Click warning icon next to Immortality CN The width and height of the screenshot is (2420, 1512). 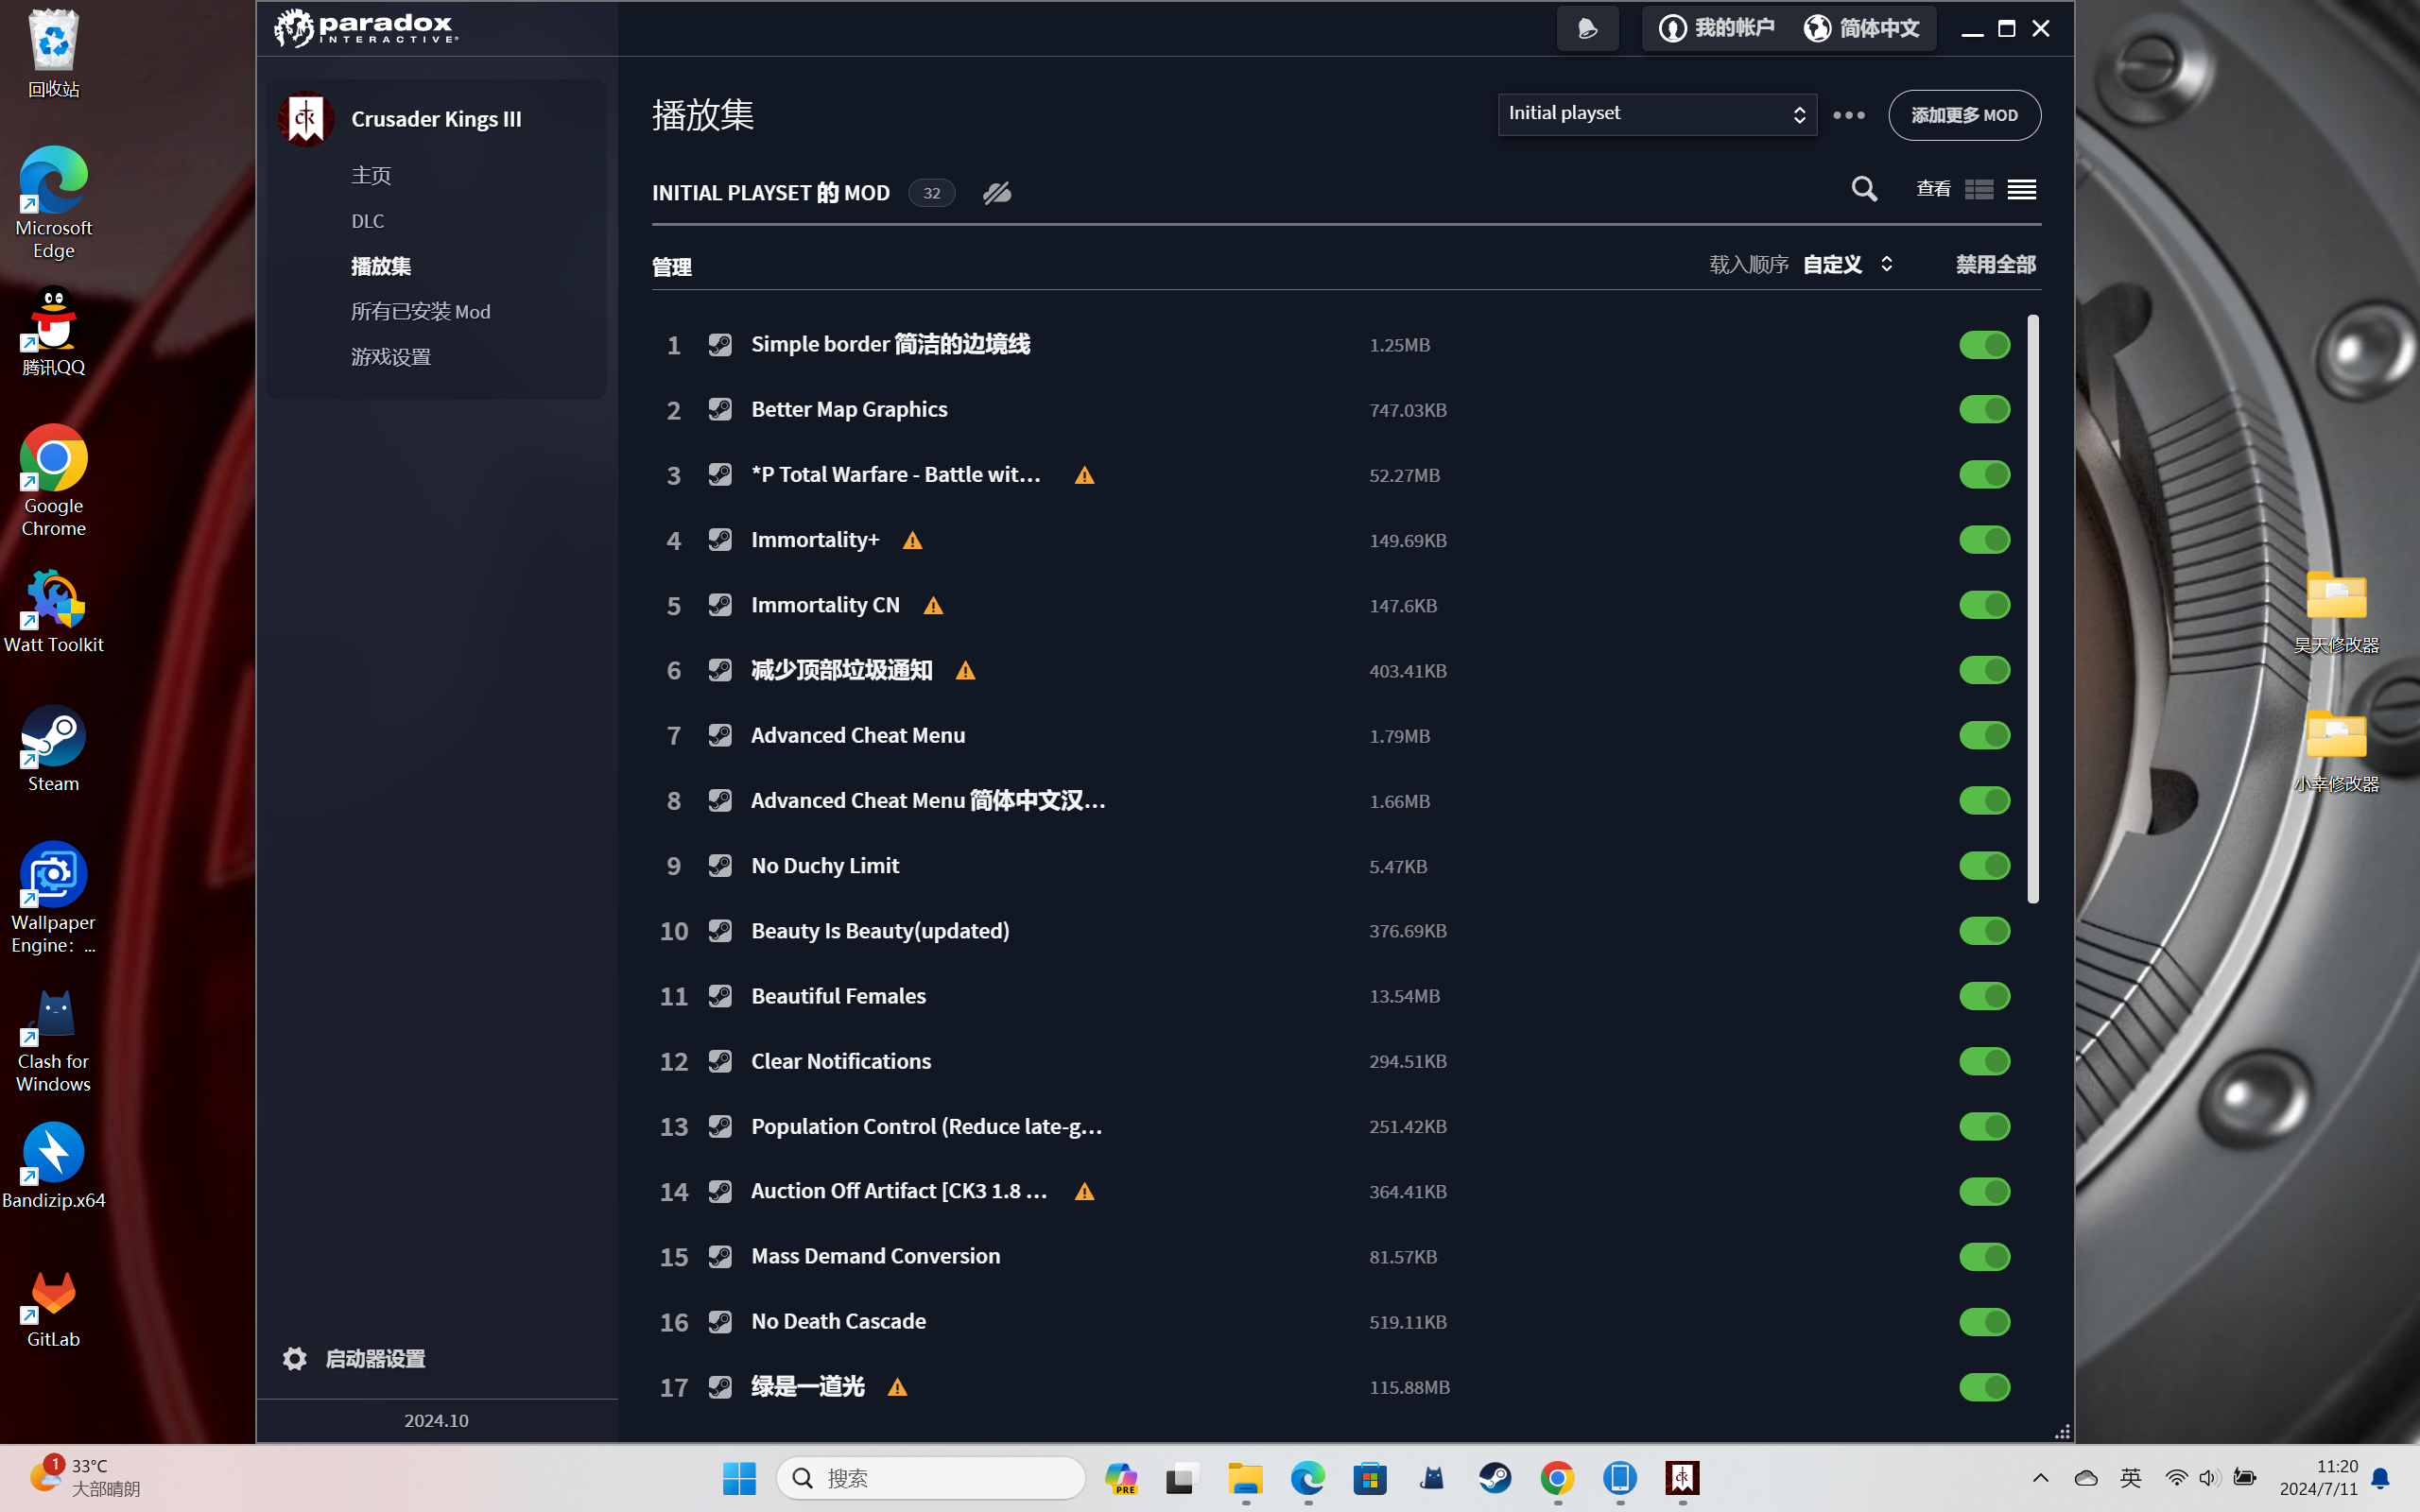tap(933, 606)
